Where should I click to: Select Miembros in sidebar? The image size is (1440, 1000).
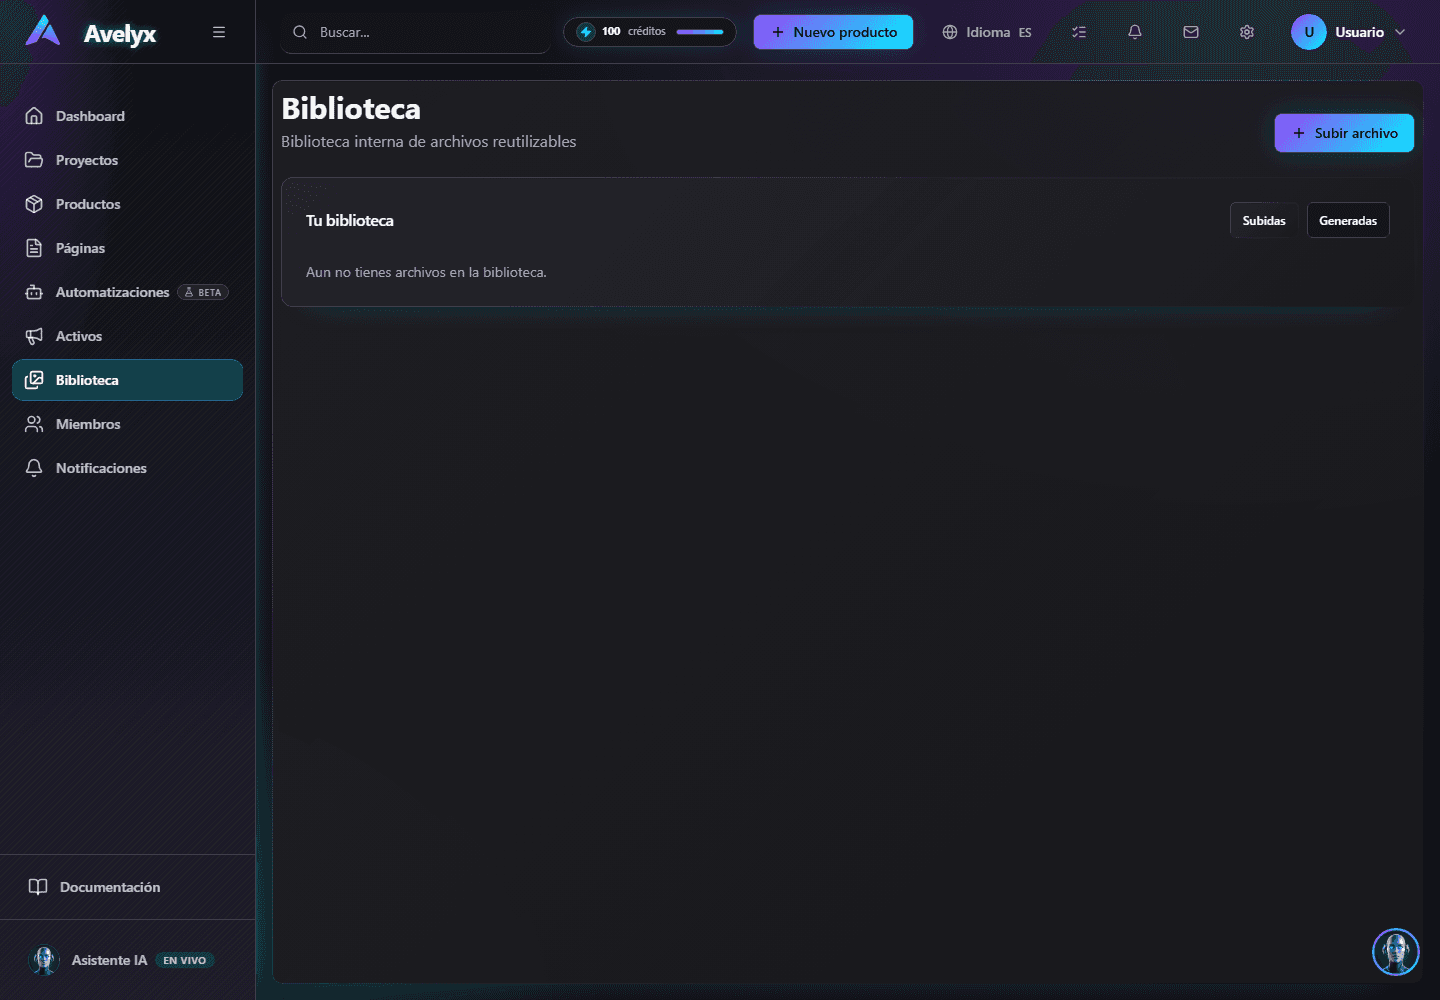127,424
